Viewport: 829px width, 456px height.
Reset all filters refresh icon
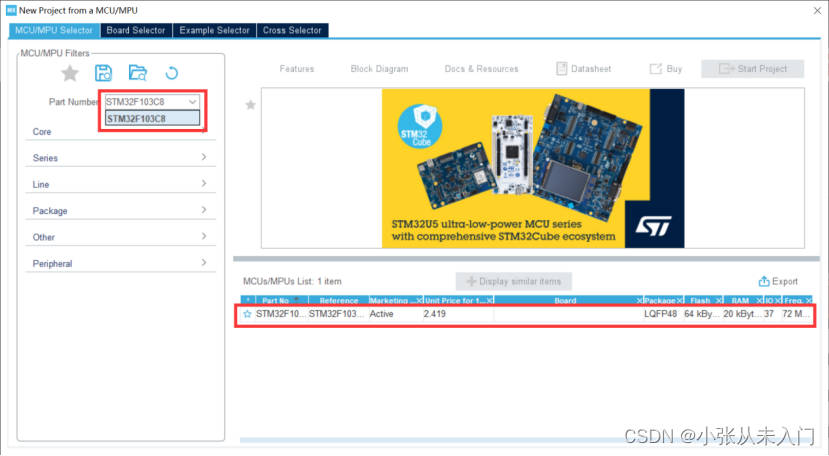tap(171, 73)
